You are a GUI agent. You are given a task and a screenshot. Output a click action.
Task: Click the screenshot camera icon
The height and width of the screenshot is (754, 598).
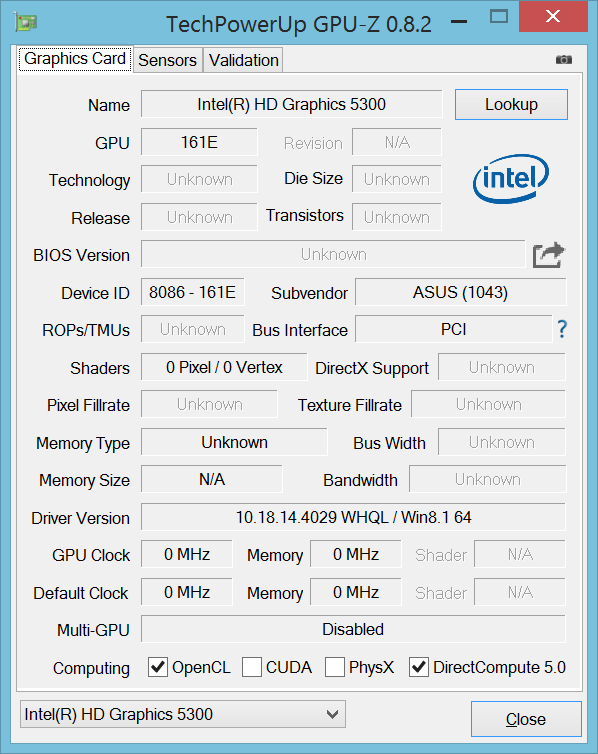point(563,60)
